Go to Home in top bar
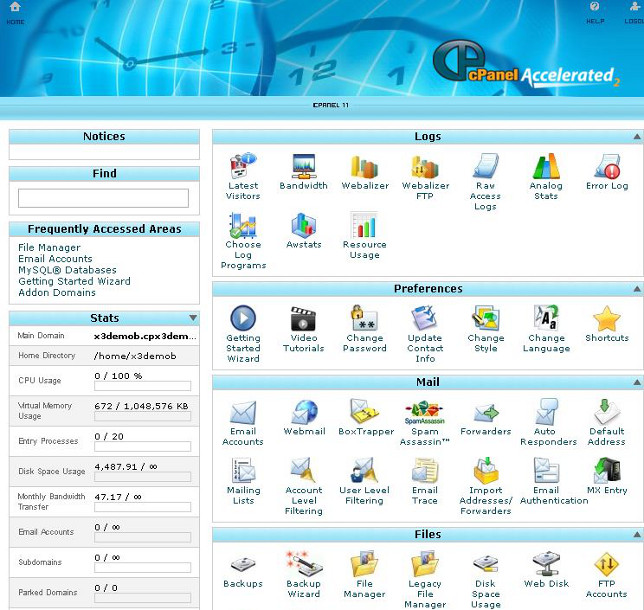Screen dimensions: 644x610 pyautogui.click(x=15, y=12)
